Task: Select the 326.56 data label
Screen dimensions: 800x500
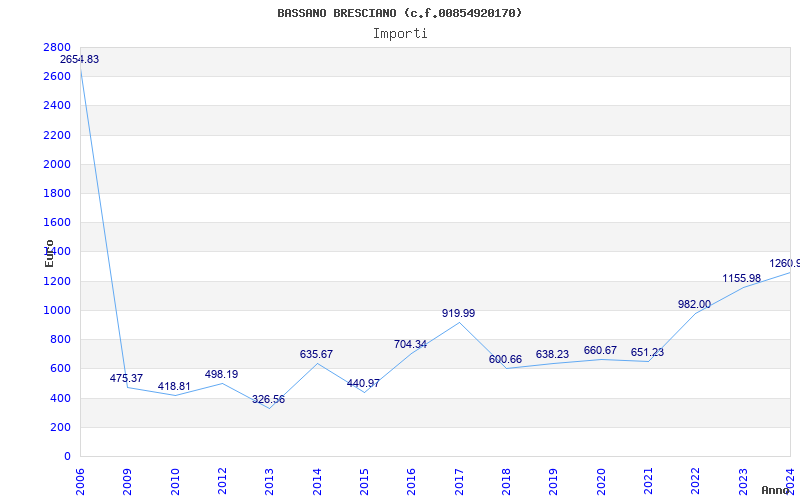Action: [268, 399]
